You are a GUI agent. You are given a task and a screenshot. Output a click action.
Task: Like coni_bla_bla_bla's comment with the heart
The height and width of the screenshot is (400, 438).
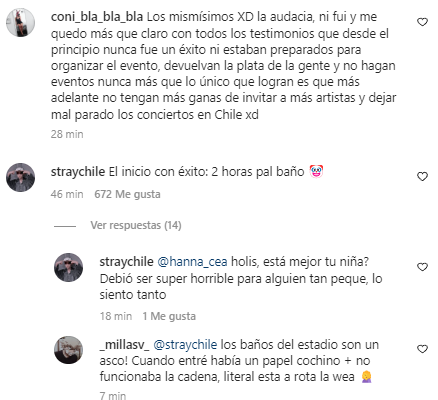(422, 22)
